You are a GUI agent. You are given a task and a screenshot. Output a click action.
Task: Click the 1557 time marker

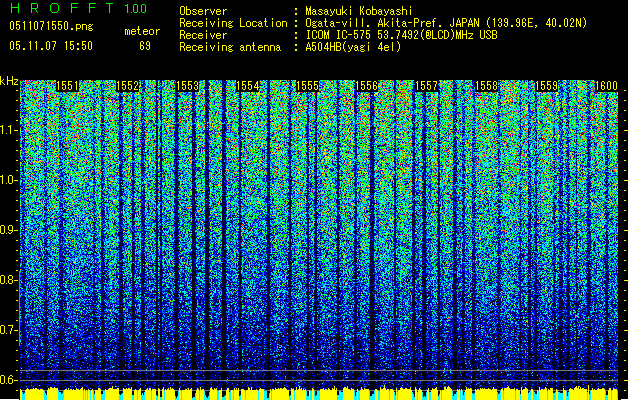pyautogui.click(x=426, y=86)
